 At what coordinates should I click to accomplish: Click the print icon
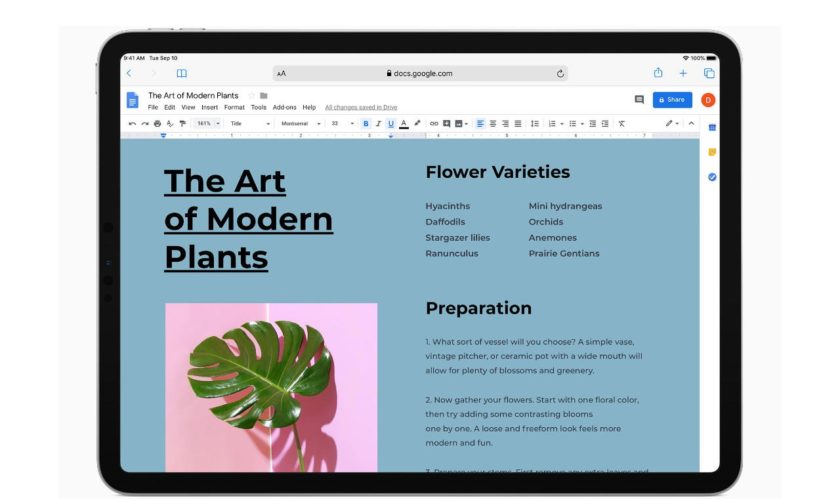(x=157, y=124)
